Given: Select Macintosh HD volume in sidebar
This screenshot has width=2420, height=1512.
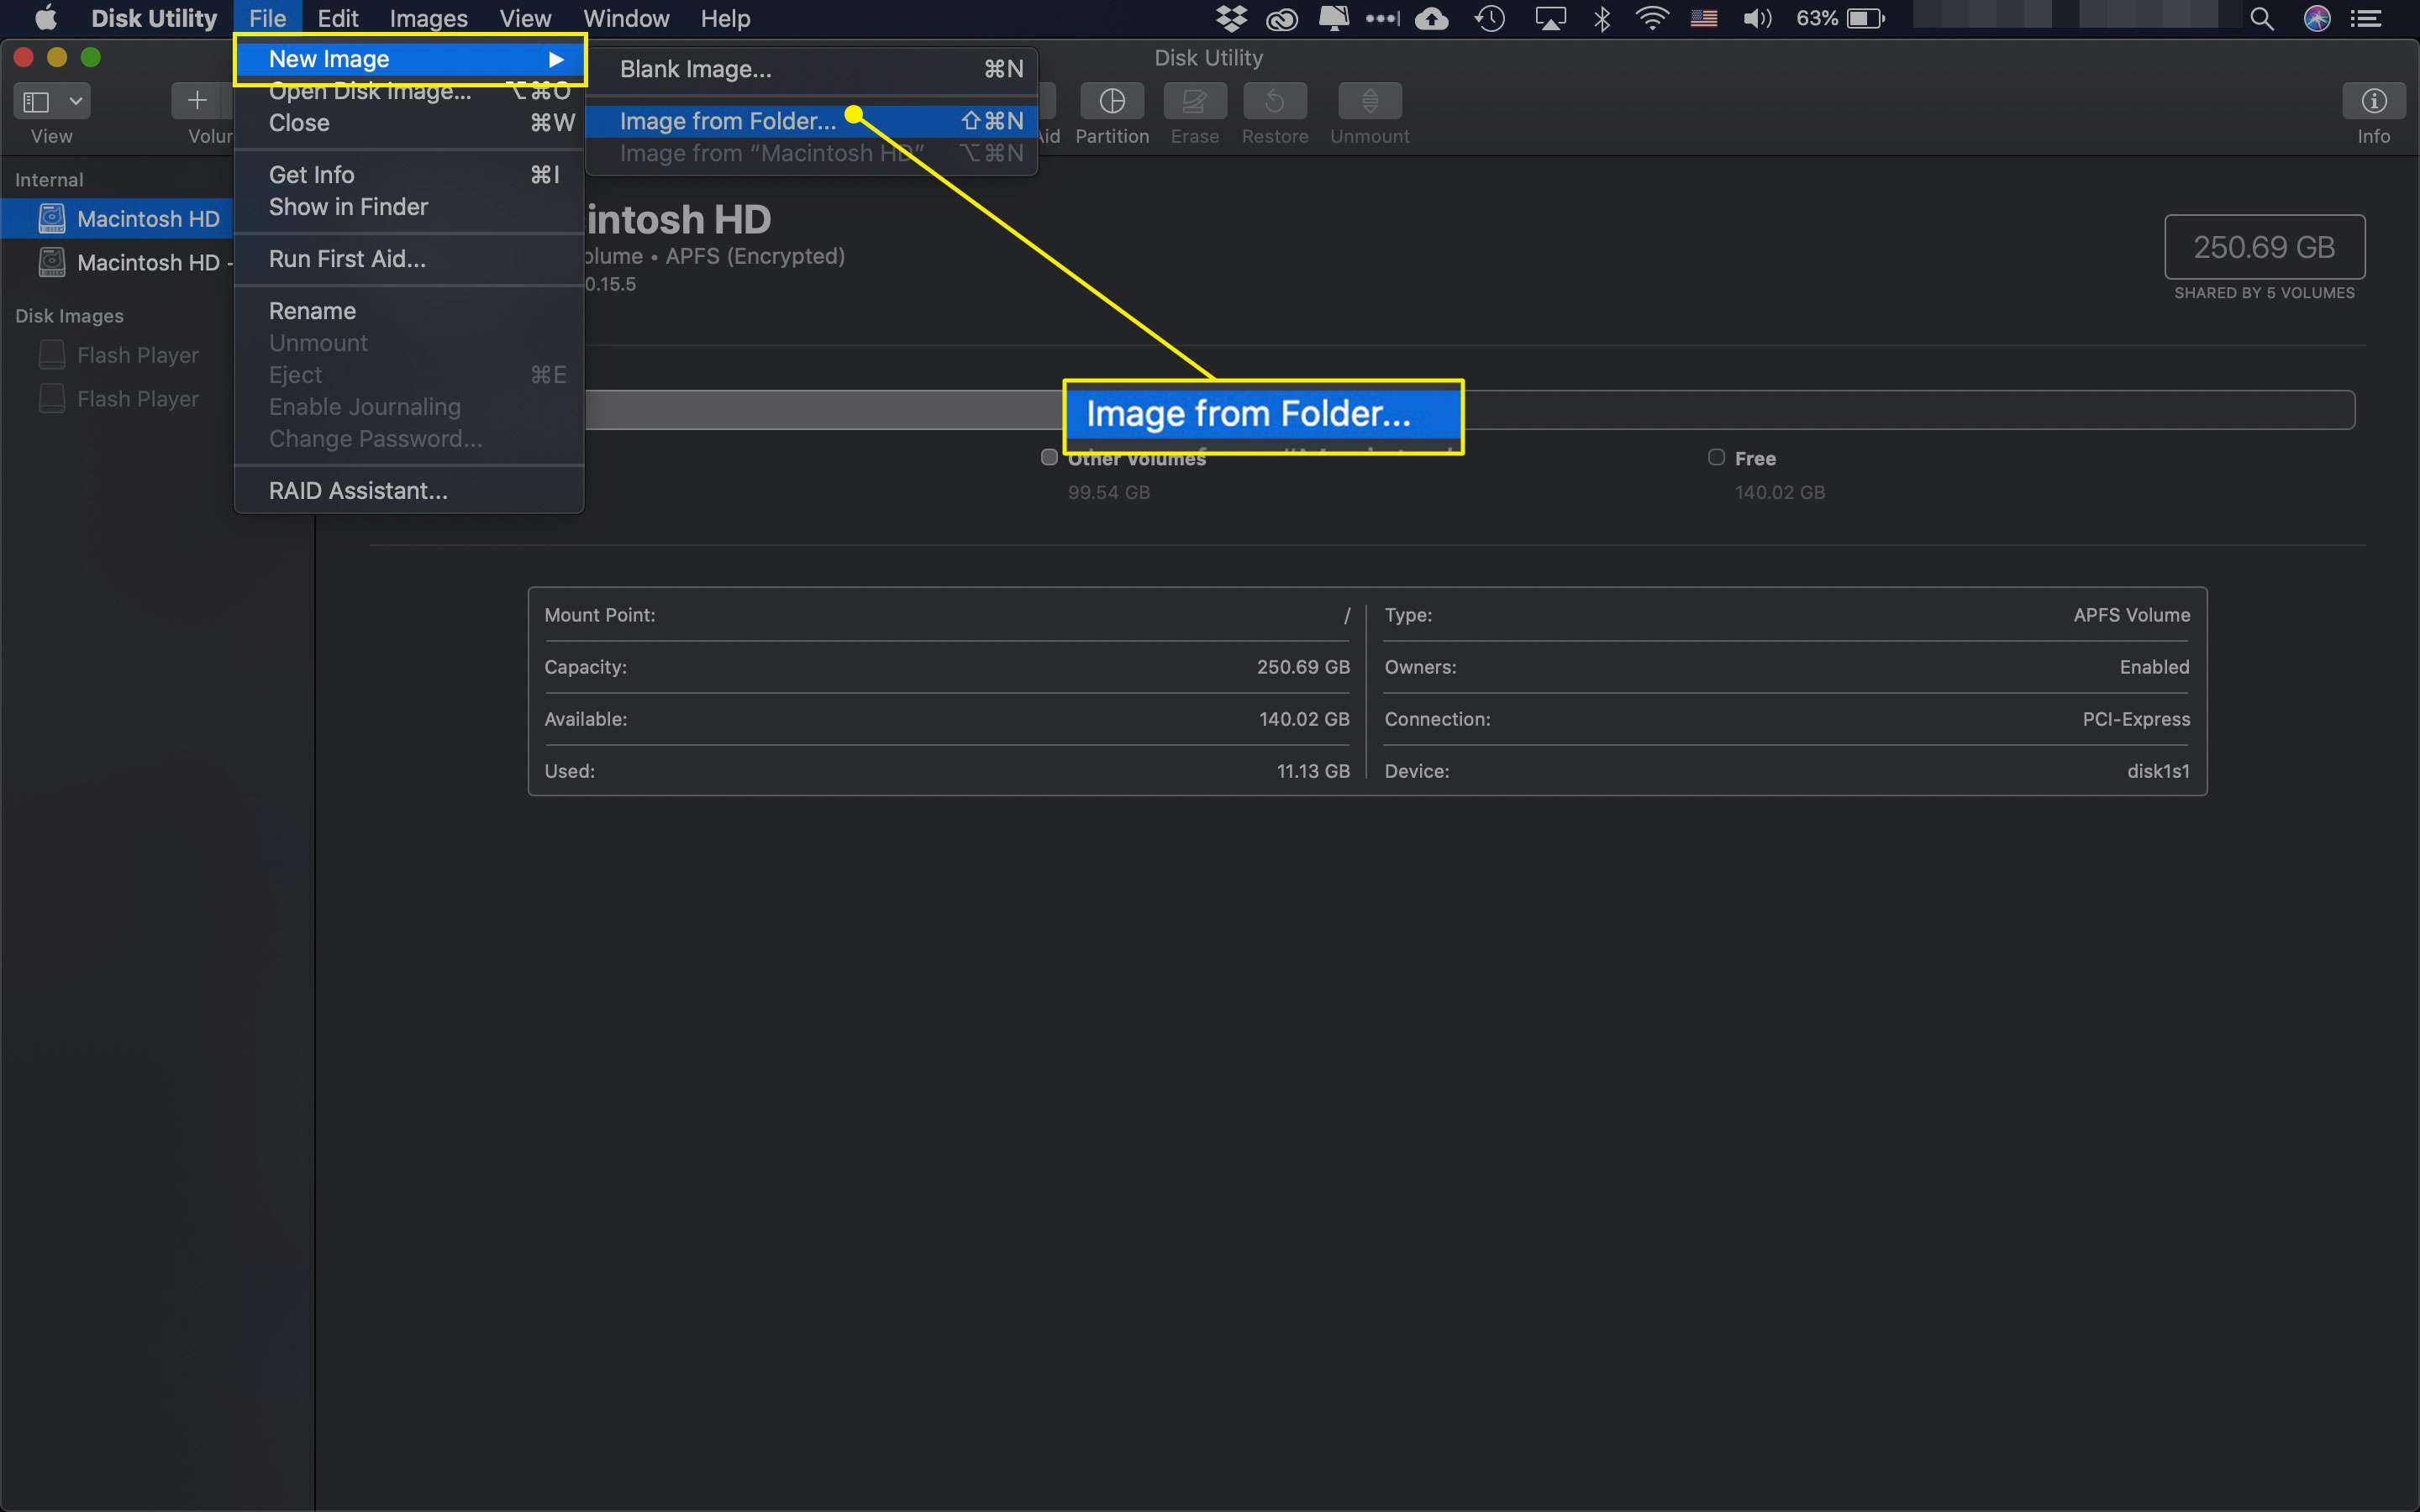Looking at the screenshot, I should tap(118, 218).
